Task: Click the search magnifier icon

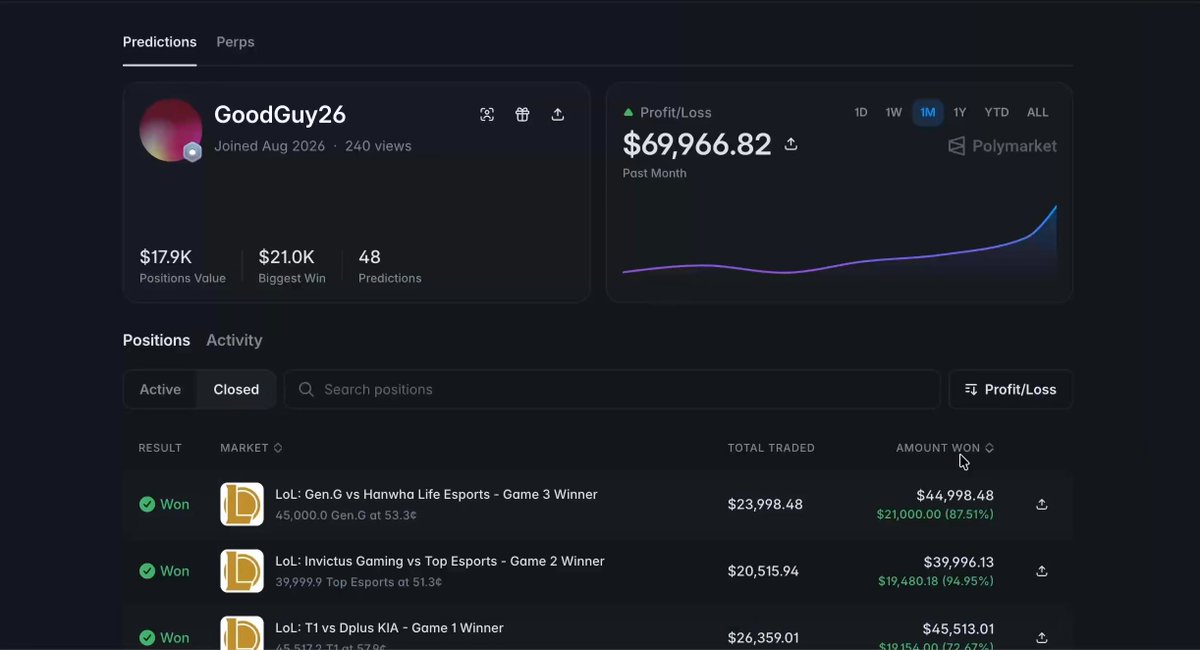Action: tap(306, 389)
